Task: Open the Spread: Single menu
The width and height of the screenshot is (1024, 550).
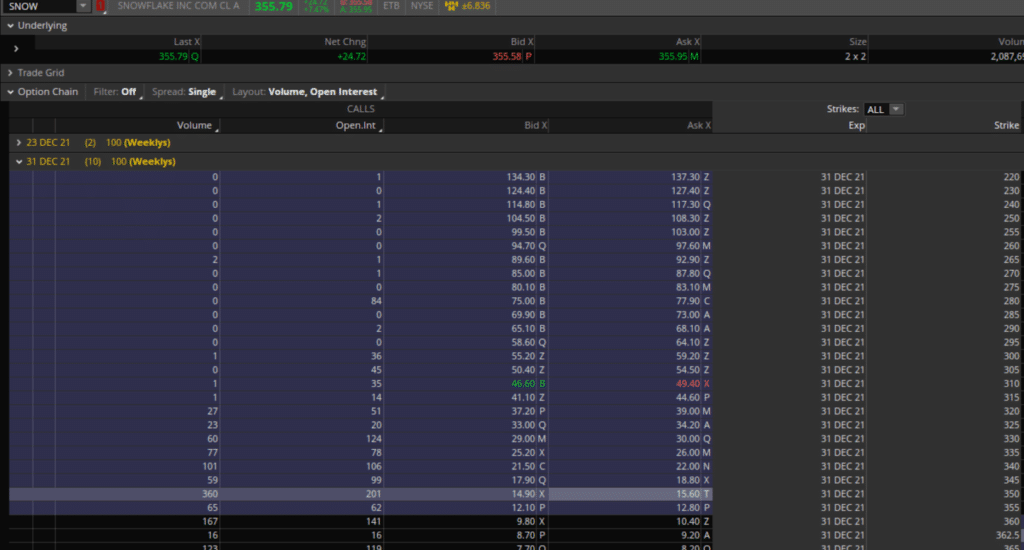Action: click(x=187, y=92)
